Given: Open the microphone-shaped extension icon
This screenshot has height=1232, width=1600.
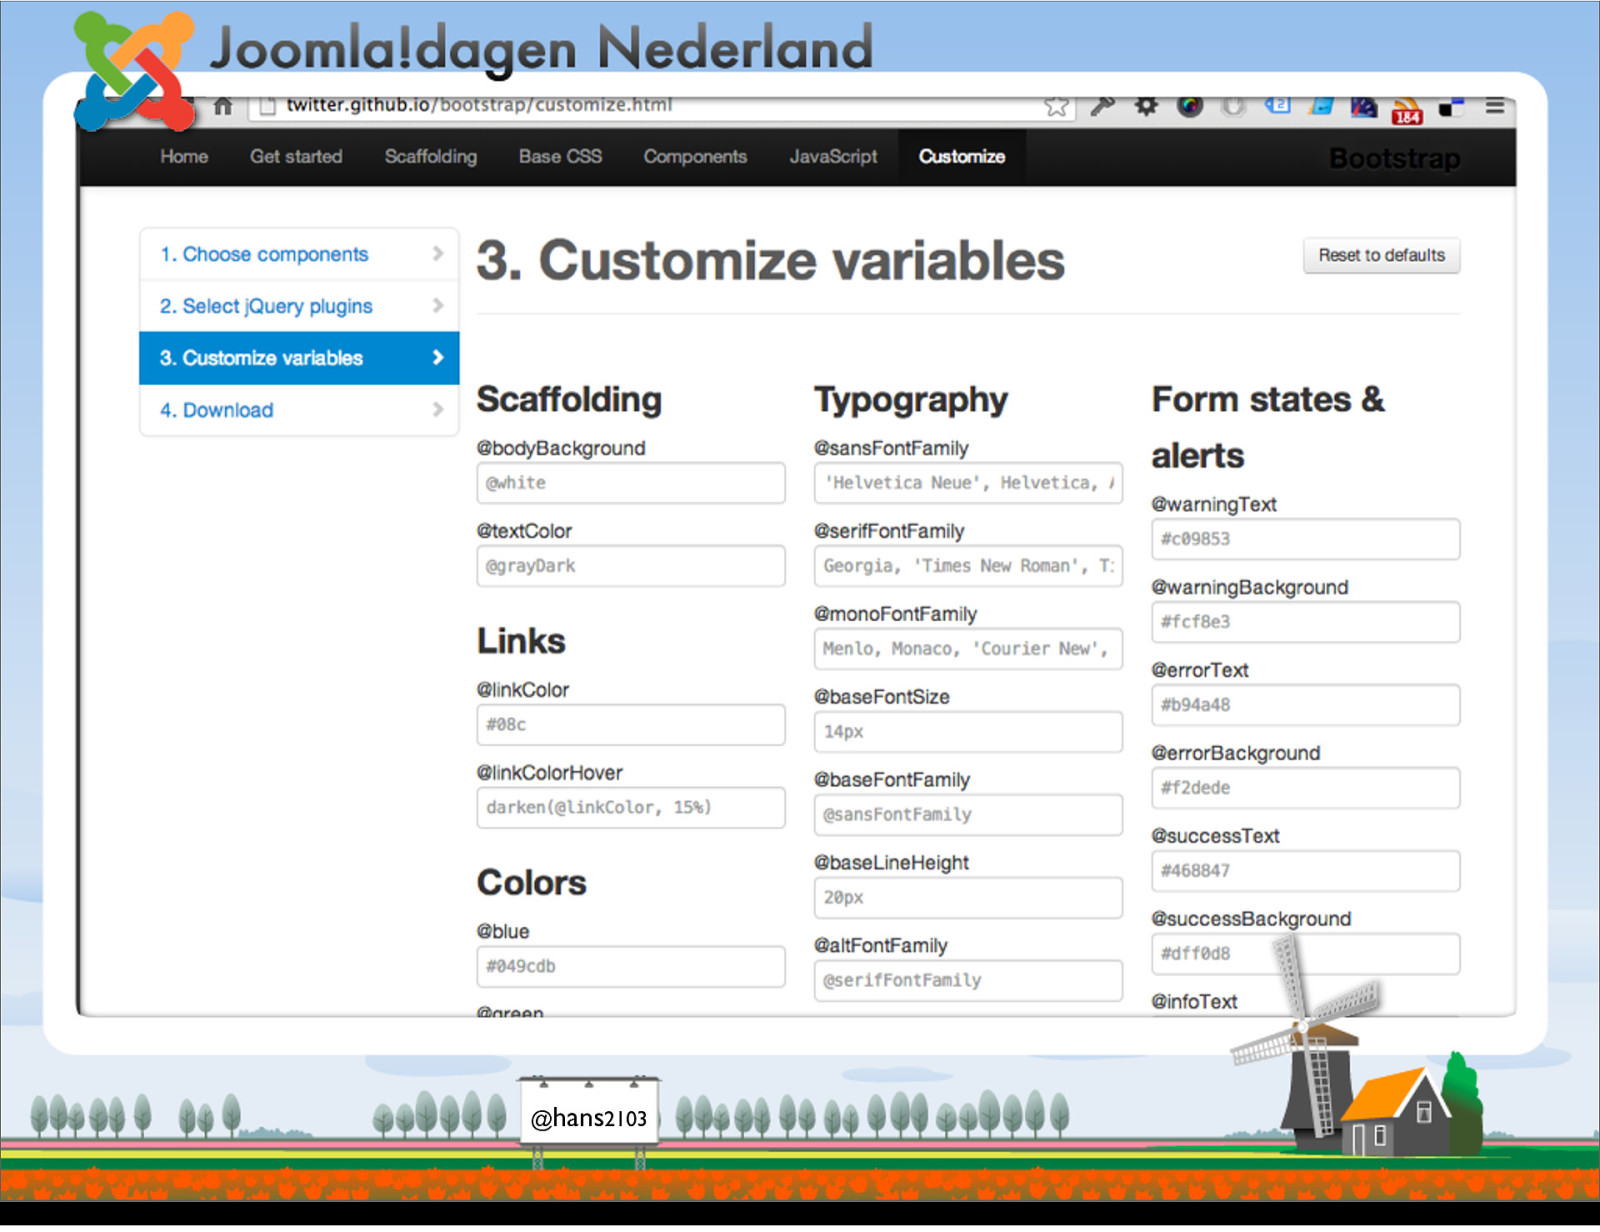Looking at the screenshot, I should (x=1102, y=105).
